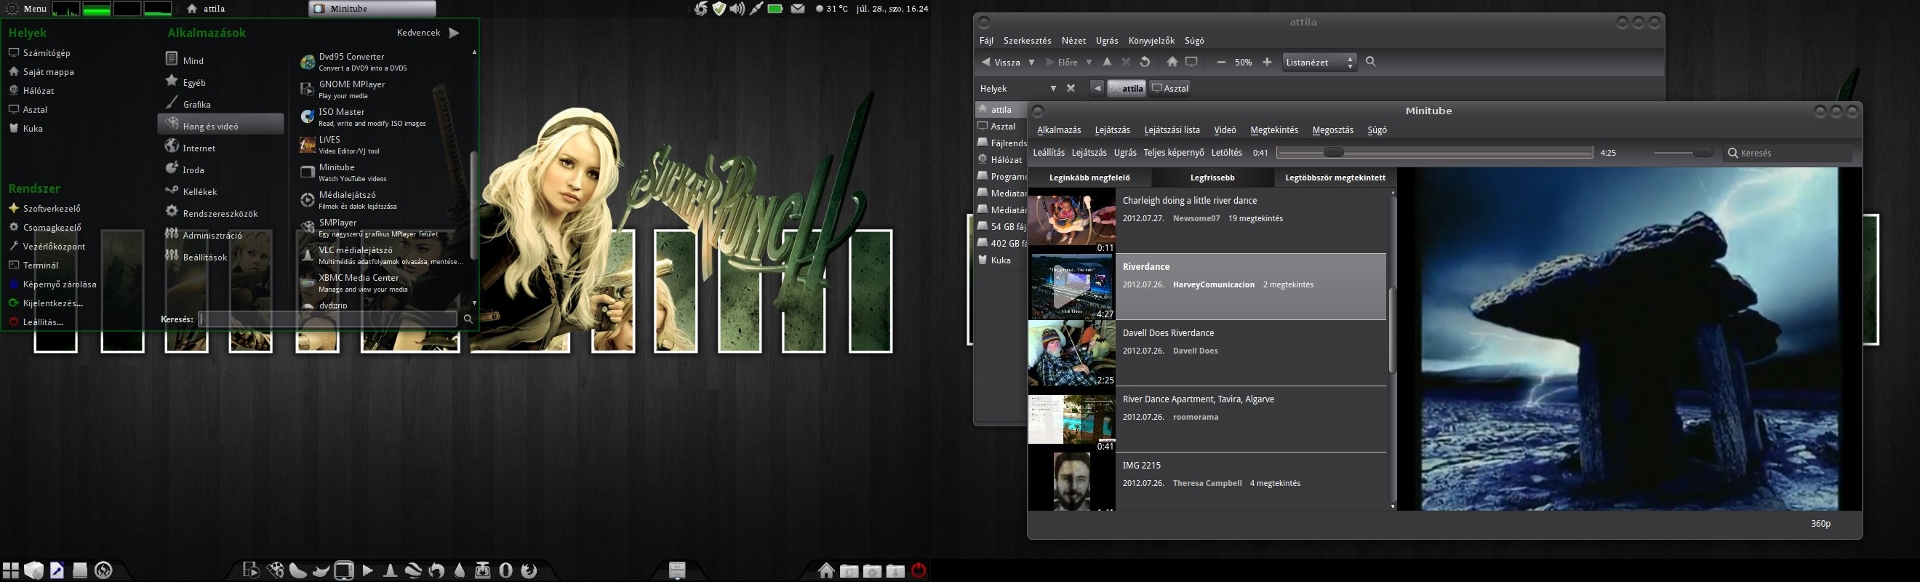Image resolution: width=1920 pixels, height=582 pixels.
Task: Click Letöltés in the Minitube toolbar
Action: [x=1226, y=153]
